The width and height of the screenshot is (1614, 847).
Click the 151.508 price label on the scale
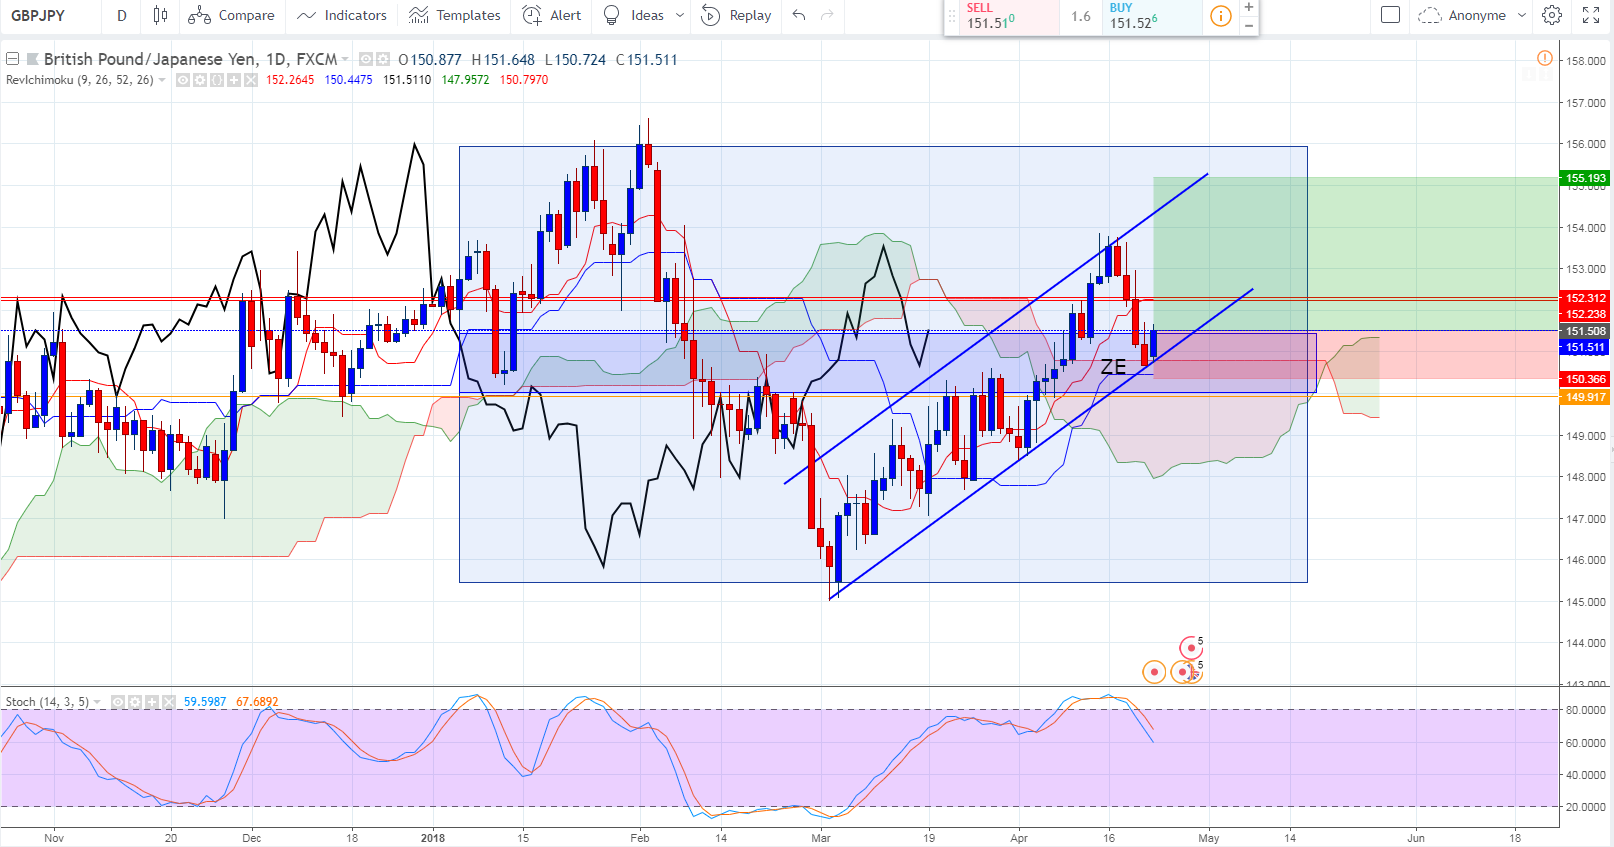[1585, 331]
